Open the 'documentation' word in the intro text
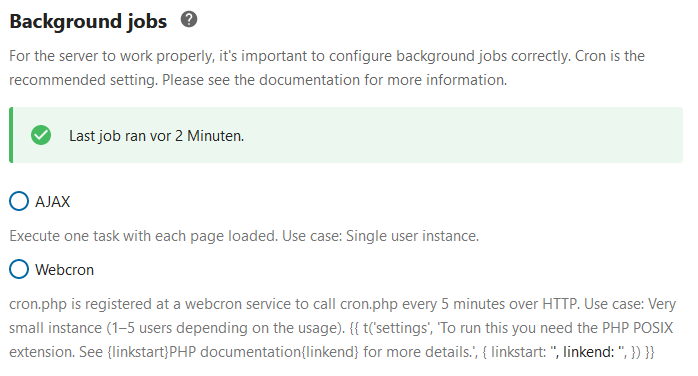 click(x=310, y=80)
